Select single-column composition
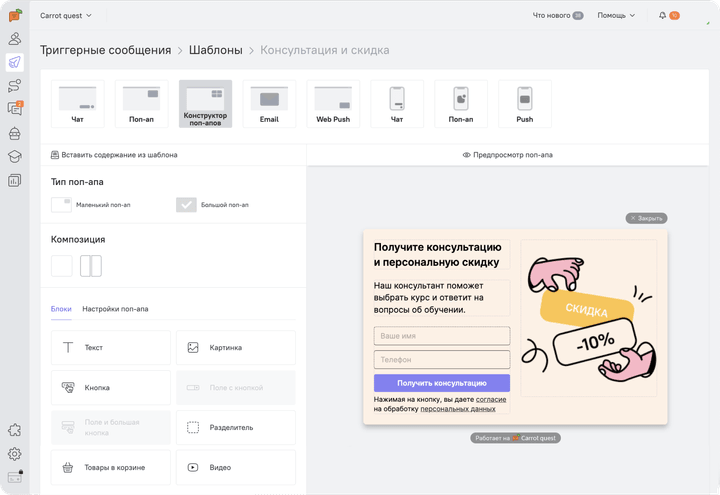This screenshot has height=495, width=720. [x=62, y=266]
